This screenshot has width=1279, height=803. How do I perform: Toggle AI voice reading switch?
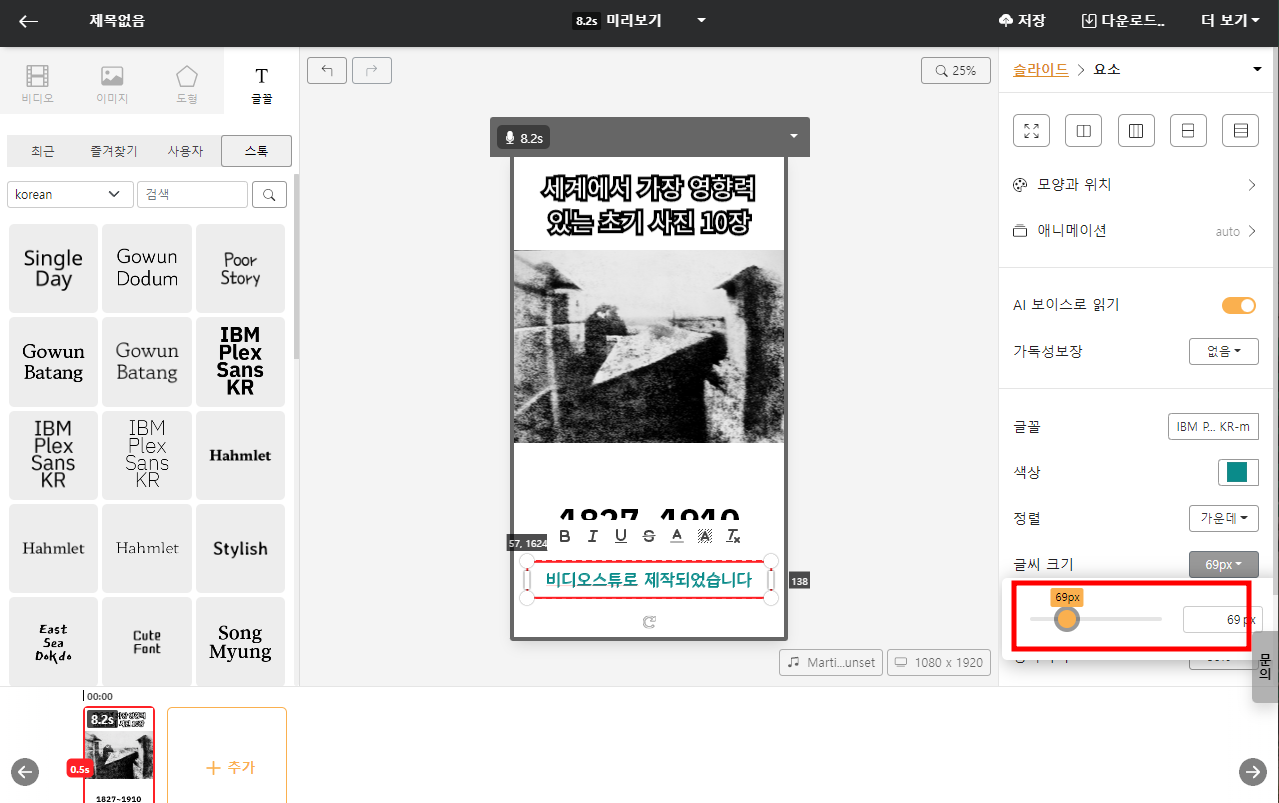tap(1239, 305)
